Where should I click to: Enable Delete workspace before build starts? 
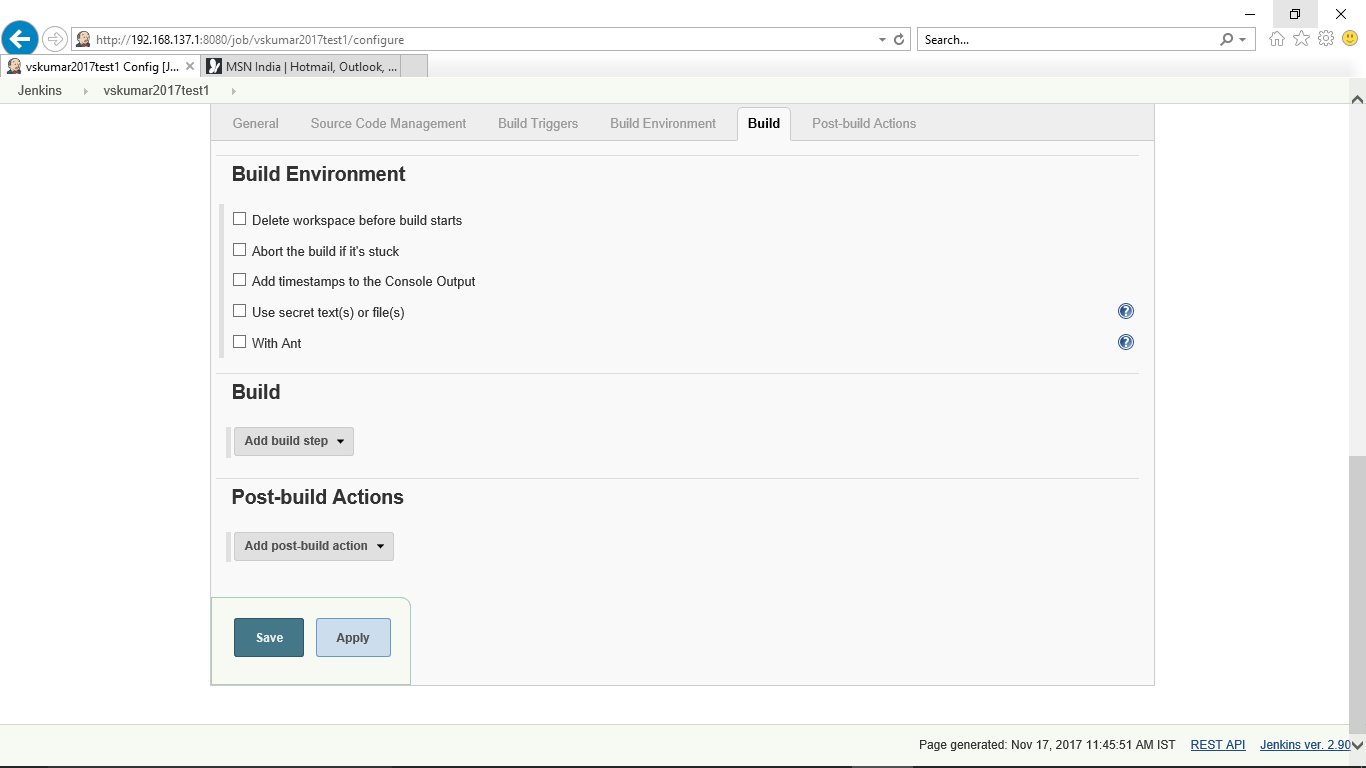(x=239, y=218)
